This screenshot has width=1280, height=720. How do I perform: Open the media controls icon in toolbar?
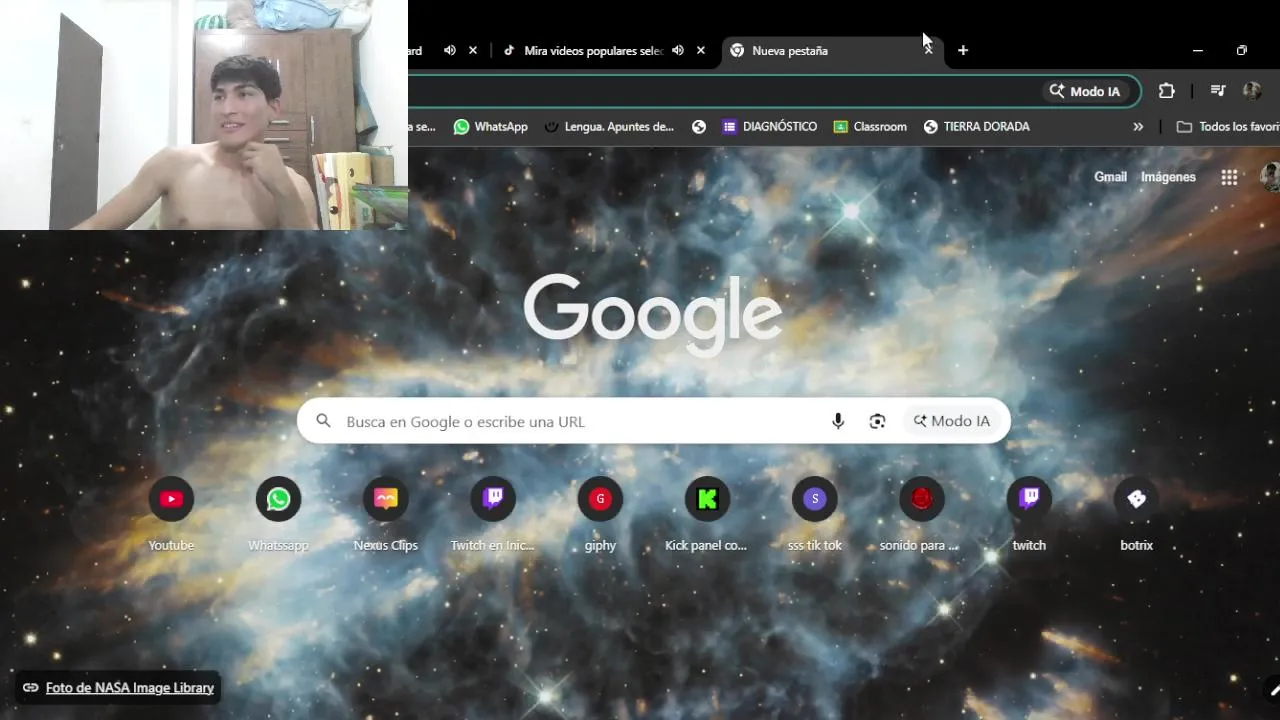pyautogui.click(x=1217, y=91)
